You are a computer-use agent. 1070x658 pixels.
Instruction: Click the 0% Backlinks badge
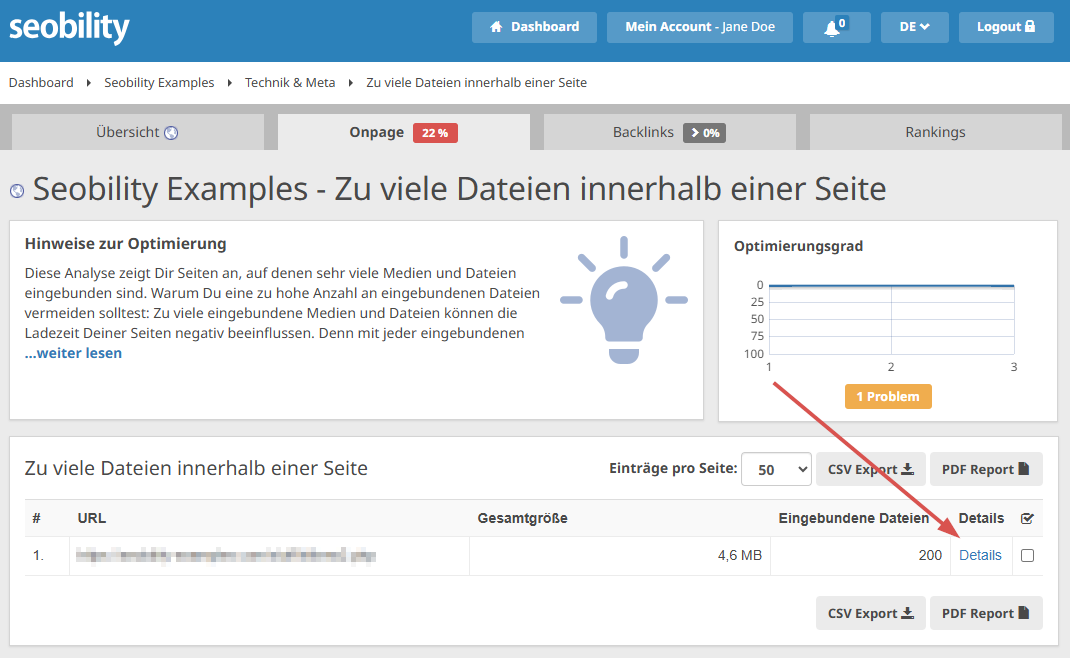pyautogui.click(x=704, y=132)
